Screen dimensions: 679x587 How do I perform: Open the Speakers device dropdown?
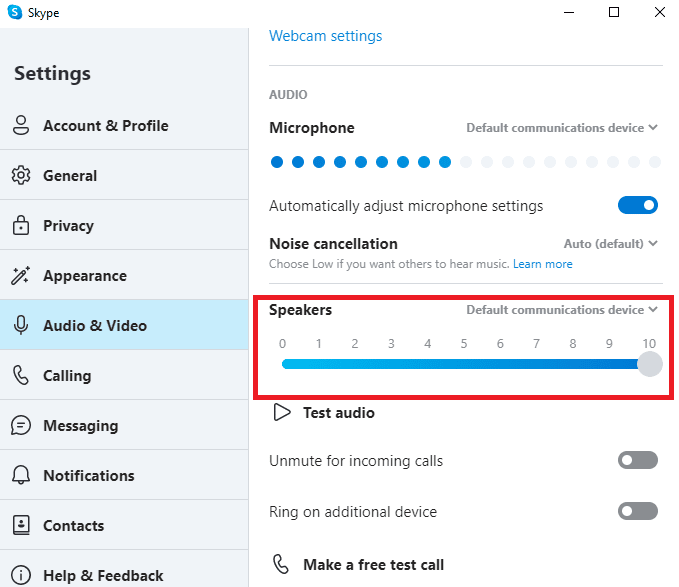pyautogui.click(x=562, y=310)
